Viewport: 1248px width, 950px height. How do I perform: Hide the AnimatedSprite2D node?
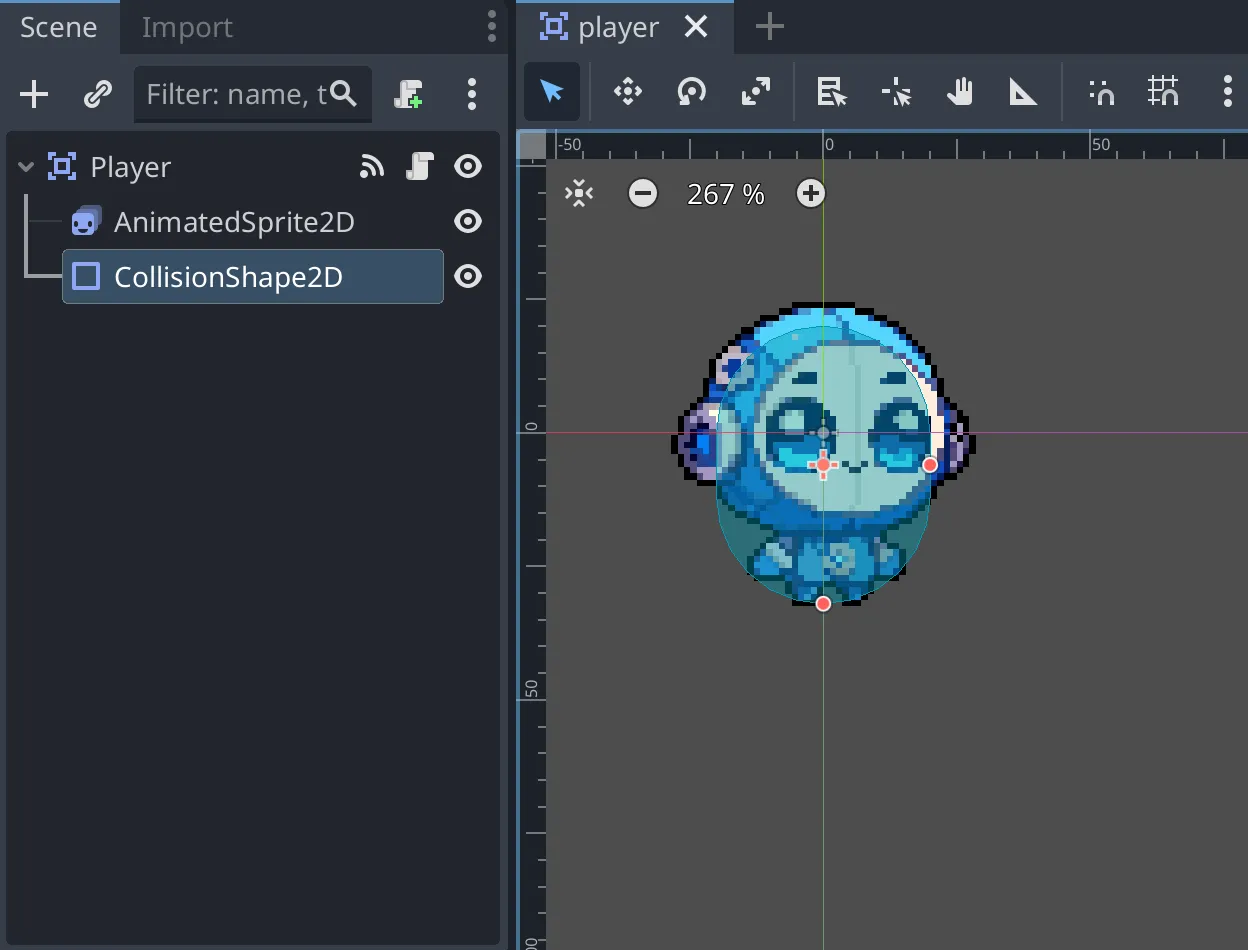[468, 221]
